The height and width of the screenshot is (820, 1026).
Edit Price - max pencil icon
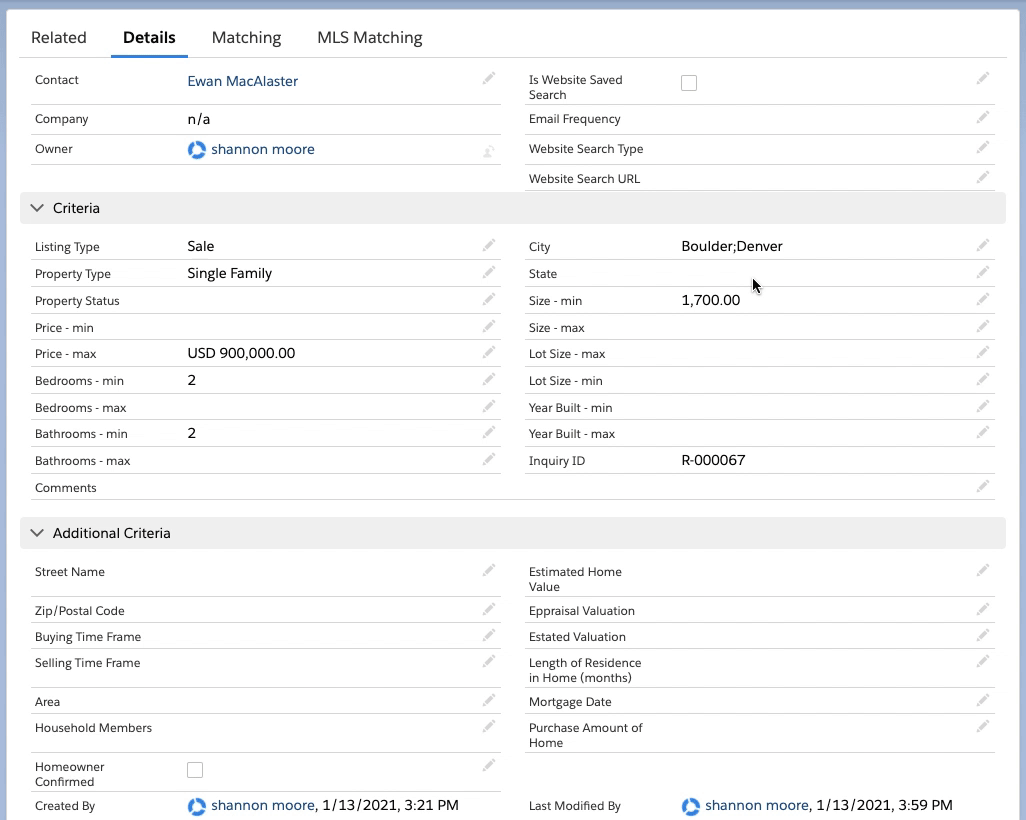pyautogui.click(x=489, y=352)
